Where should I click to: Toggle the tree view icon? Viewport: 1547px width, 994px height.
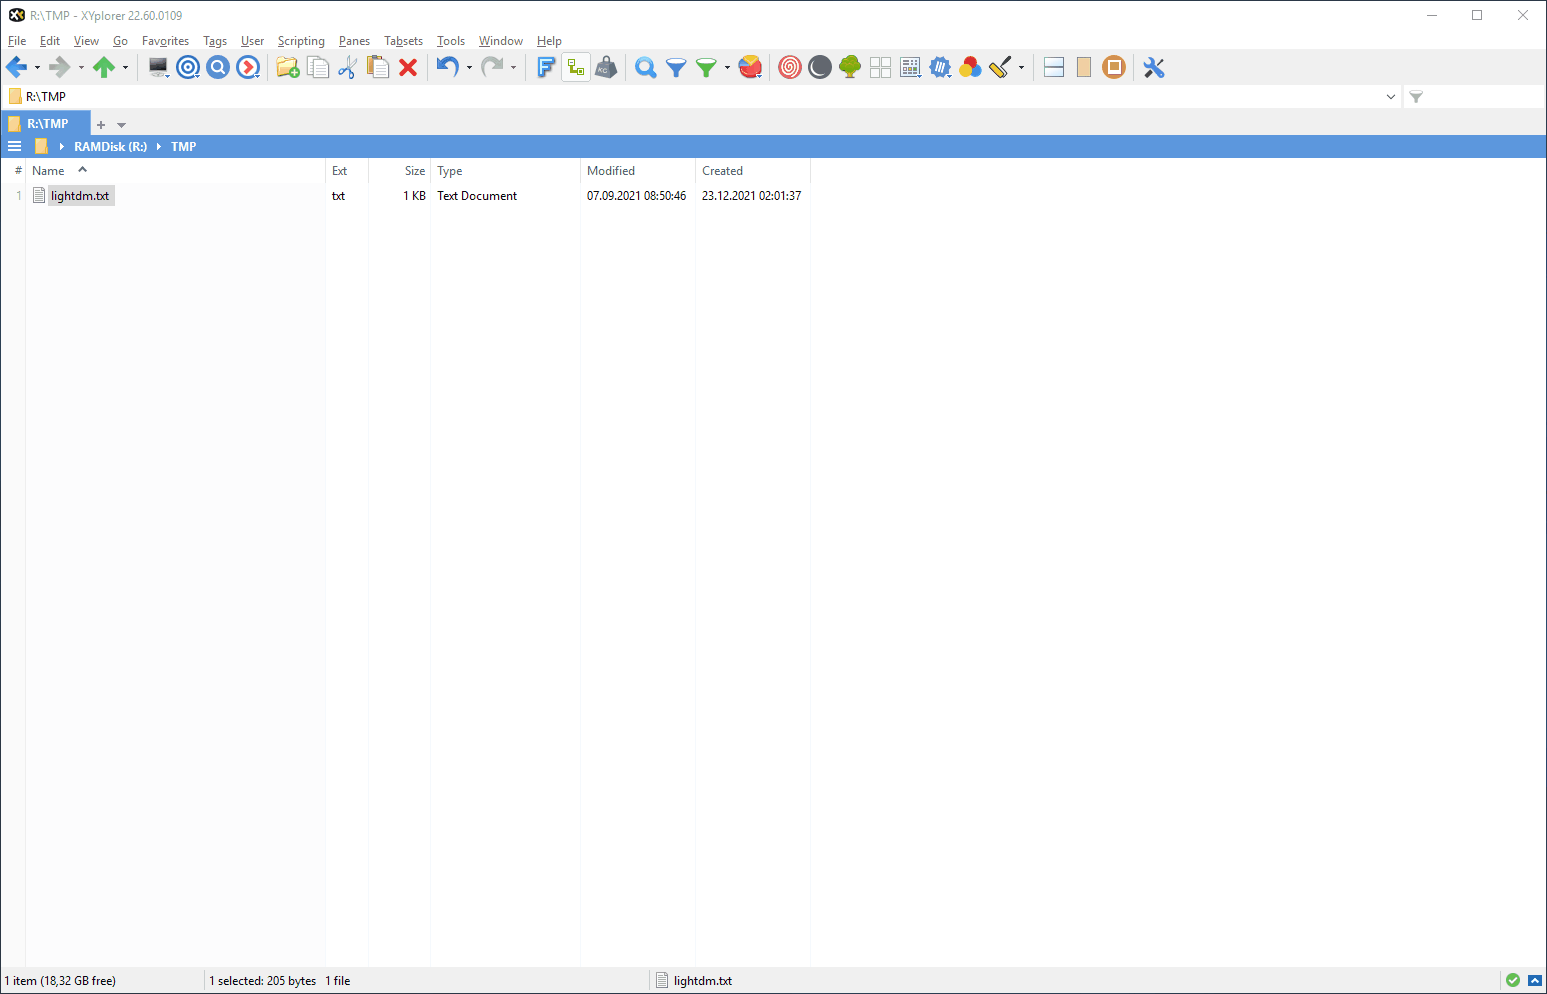pyautogui.click(x=850, y=67)
